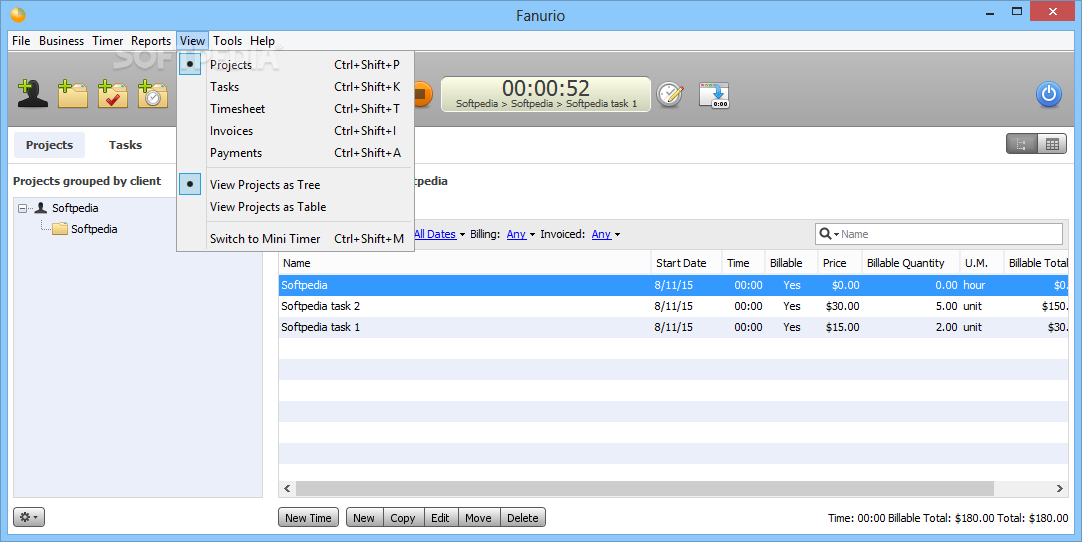Open the All Dates filter dropdown
This screenshot has height=542, width=1082.
(440, 234)
